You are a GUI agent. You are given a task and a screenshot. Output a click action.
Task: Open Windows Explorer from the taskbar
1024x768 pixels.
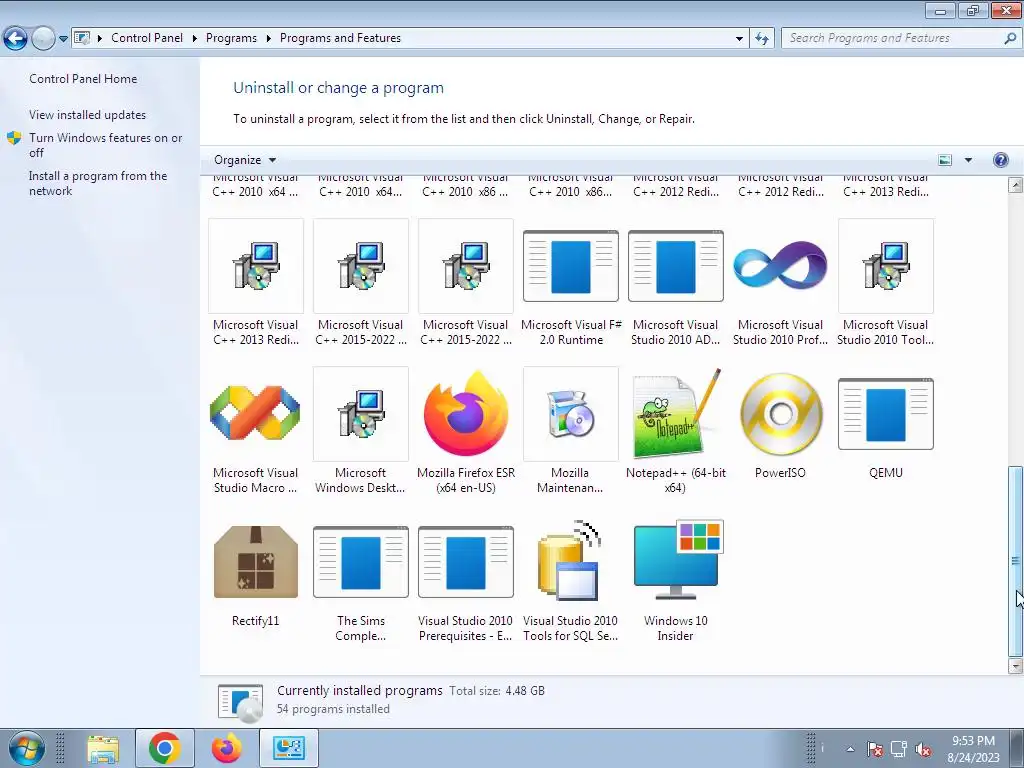click(x=103, y=748)
